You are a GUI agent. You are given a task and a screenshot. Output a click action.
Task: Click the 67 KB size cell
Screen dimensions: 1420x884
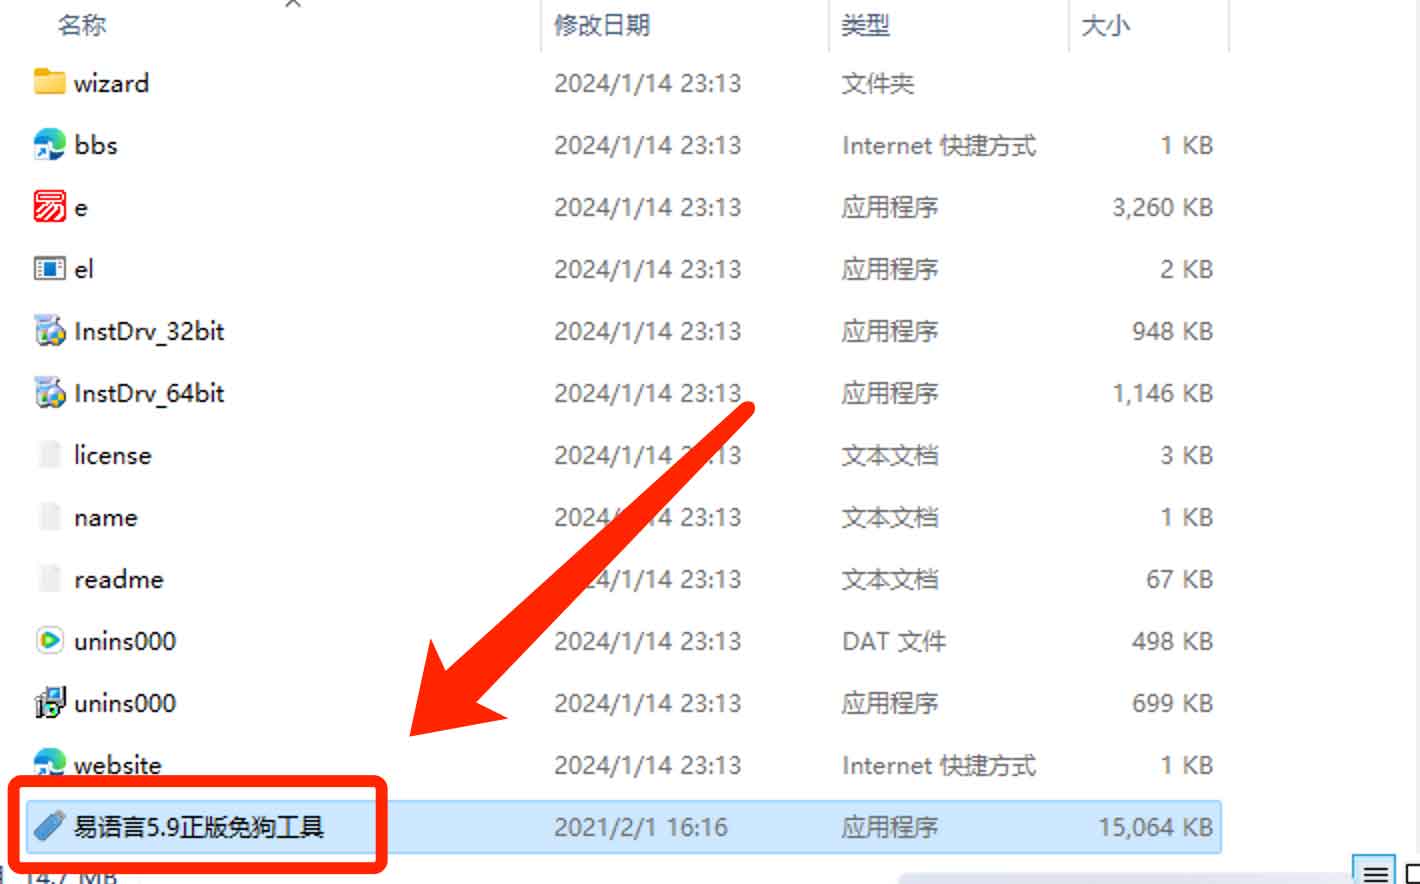(1179, 579)
